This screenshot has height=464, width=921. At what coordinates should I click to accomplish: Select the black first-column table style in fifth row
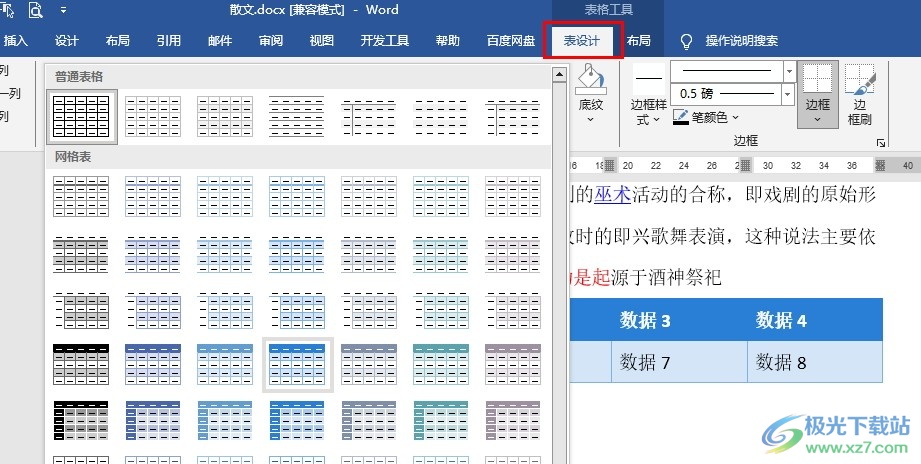81,421
